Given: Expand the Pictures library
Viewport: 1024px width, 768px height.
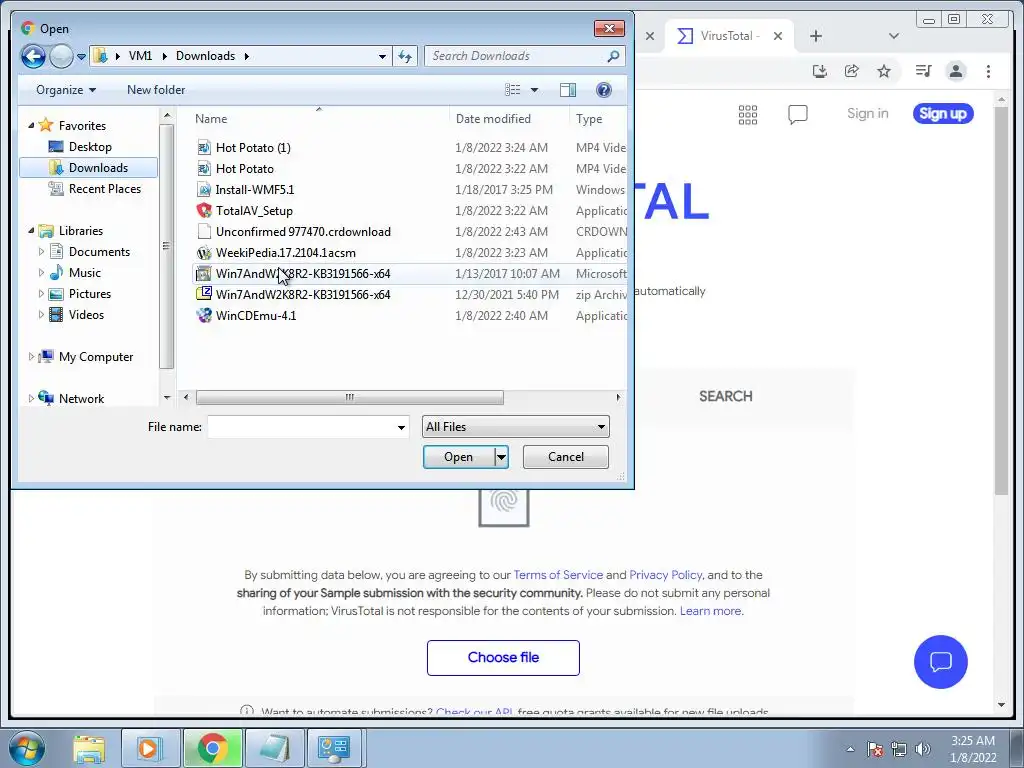Looking at the screenshot, I should tap(41, 294).
